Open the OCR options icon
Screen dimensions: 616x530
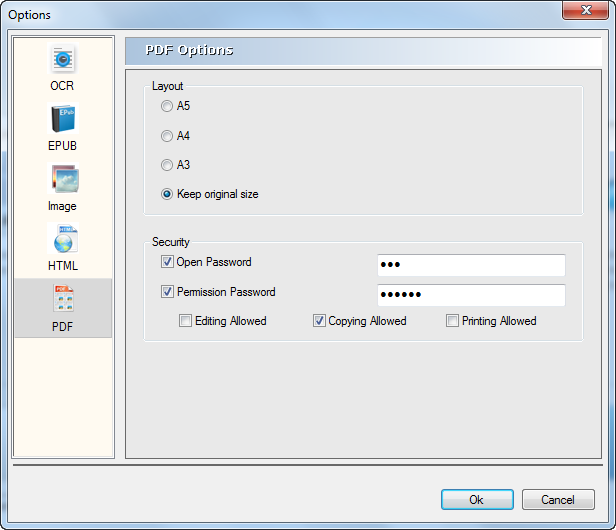pyautogui.click(x=63, y=59)
